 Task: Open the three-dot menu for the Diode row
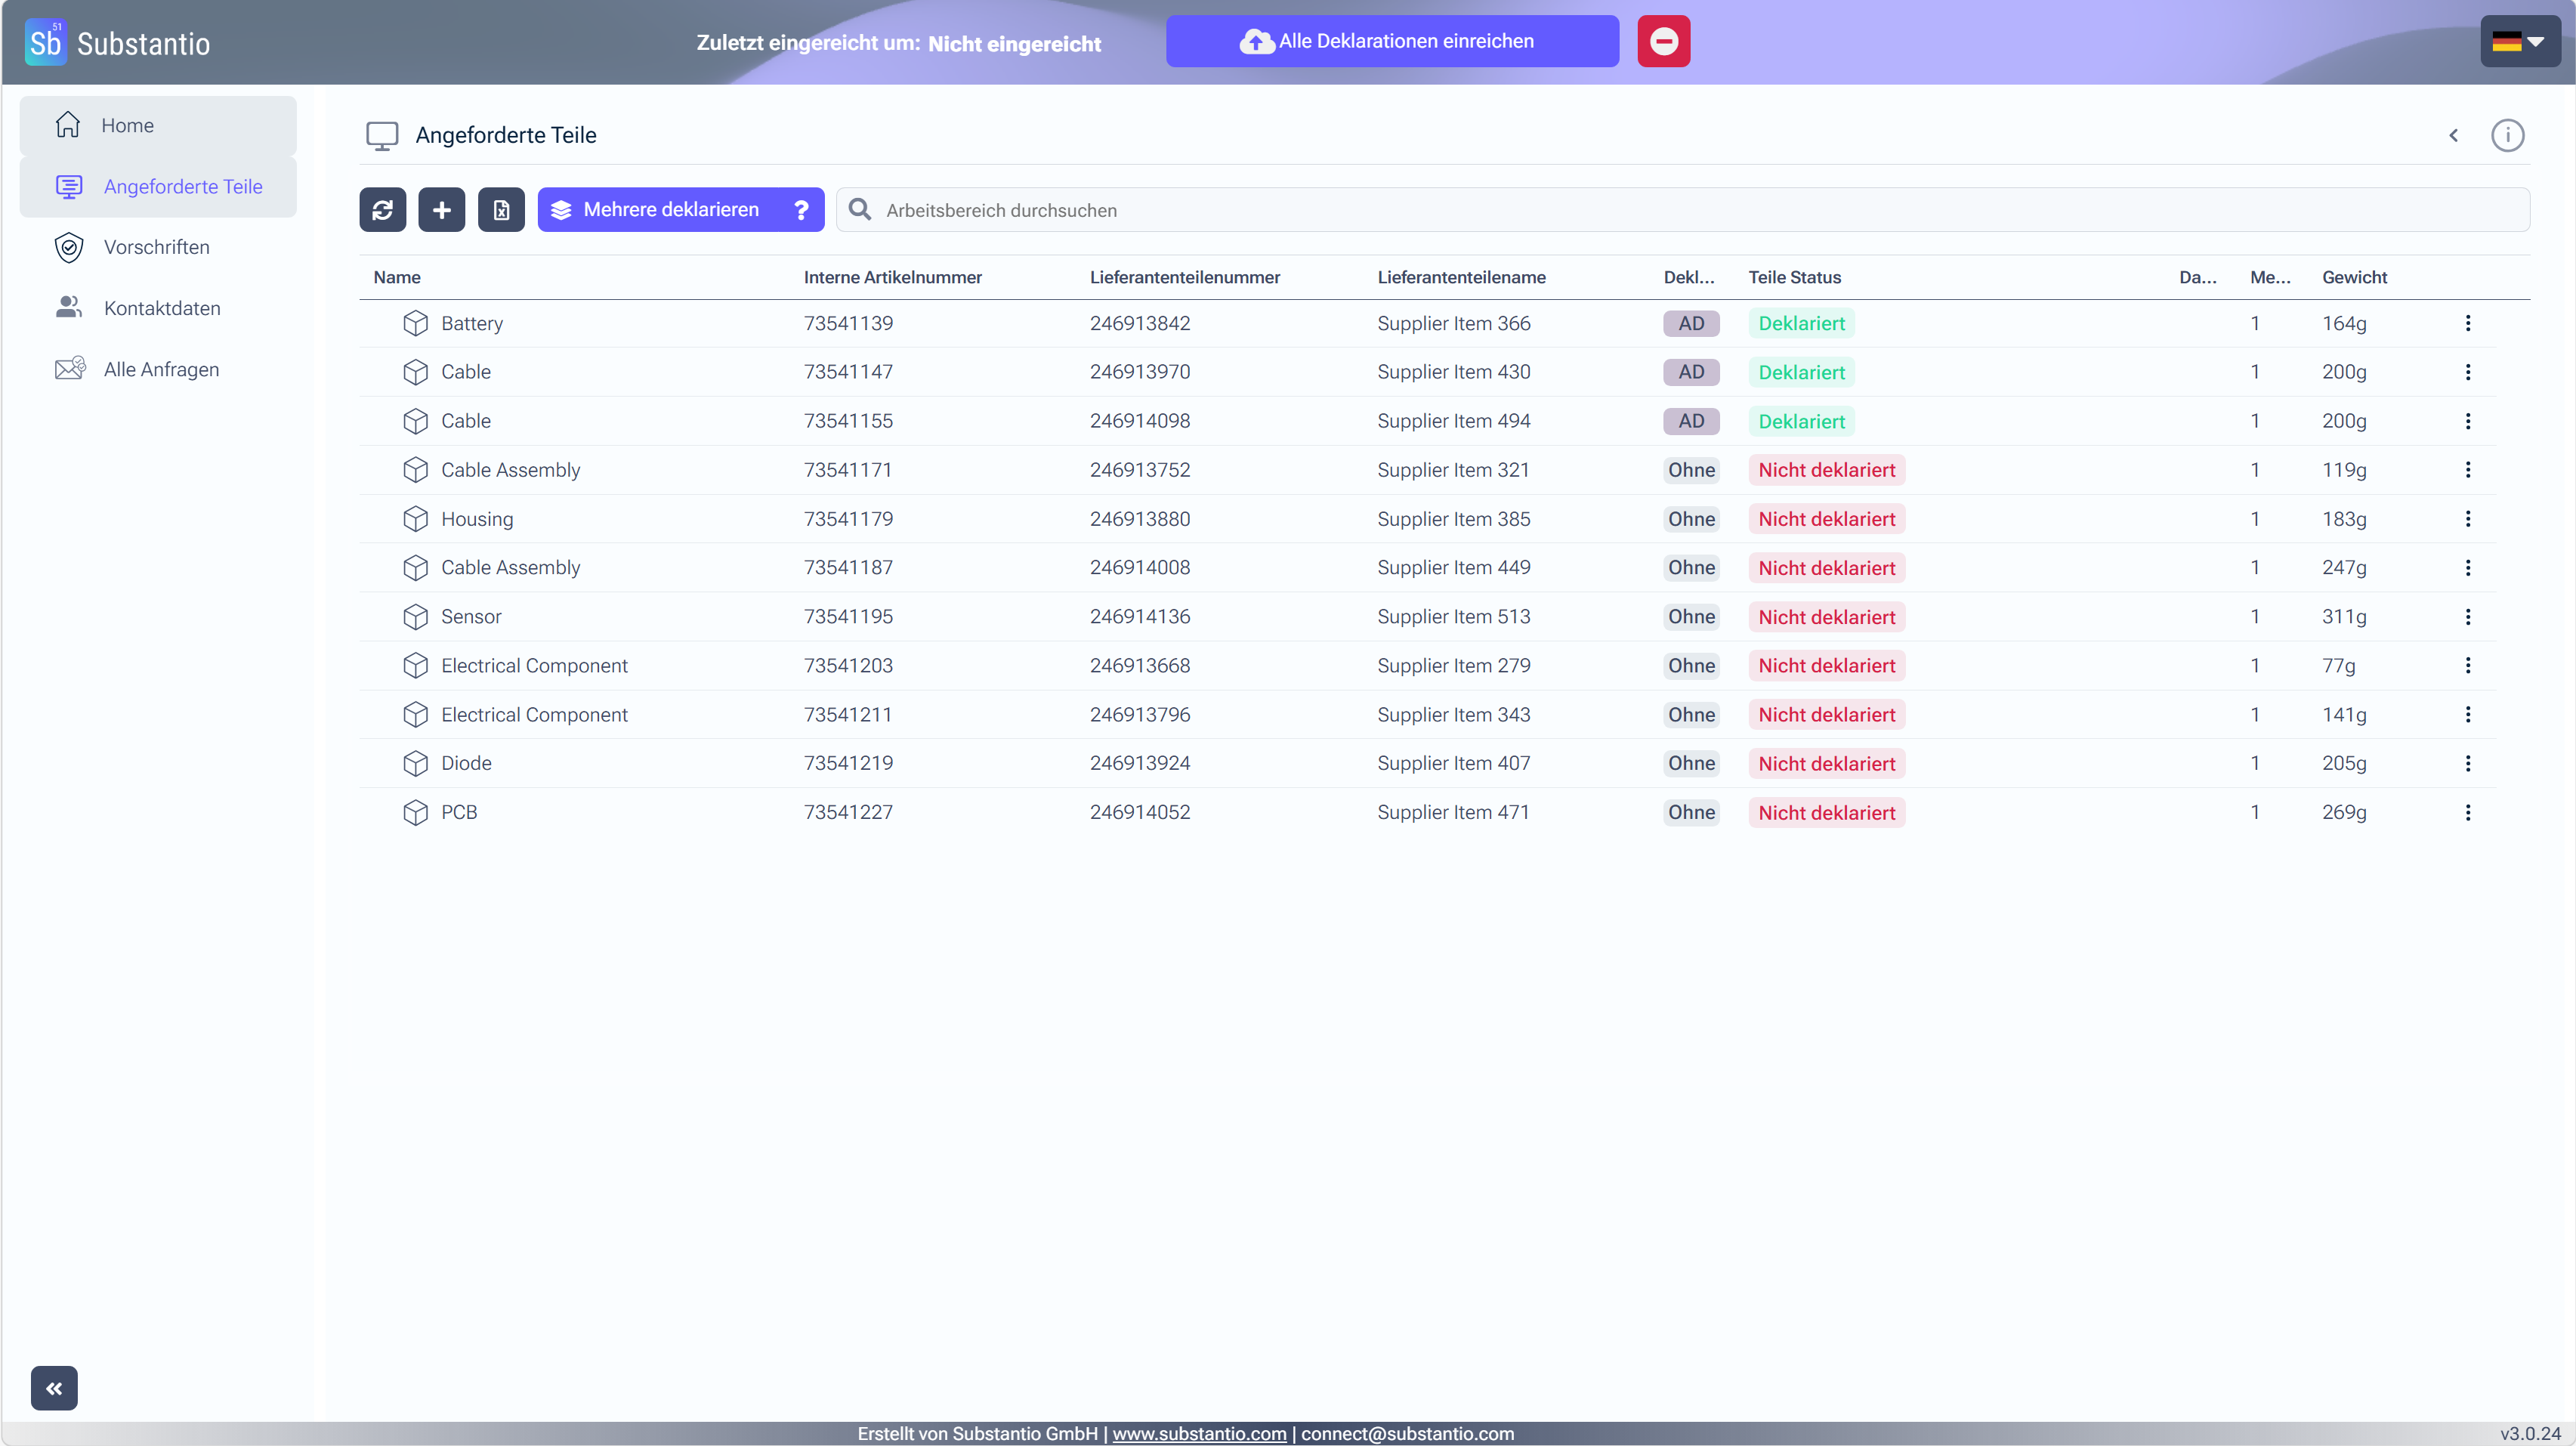point(2467,763)
